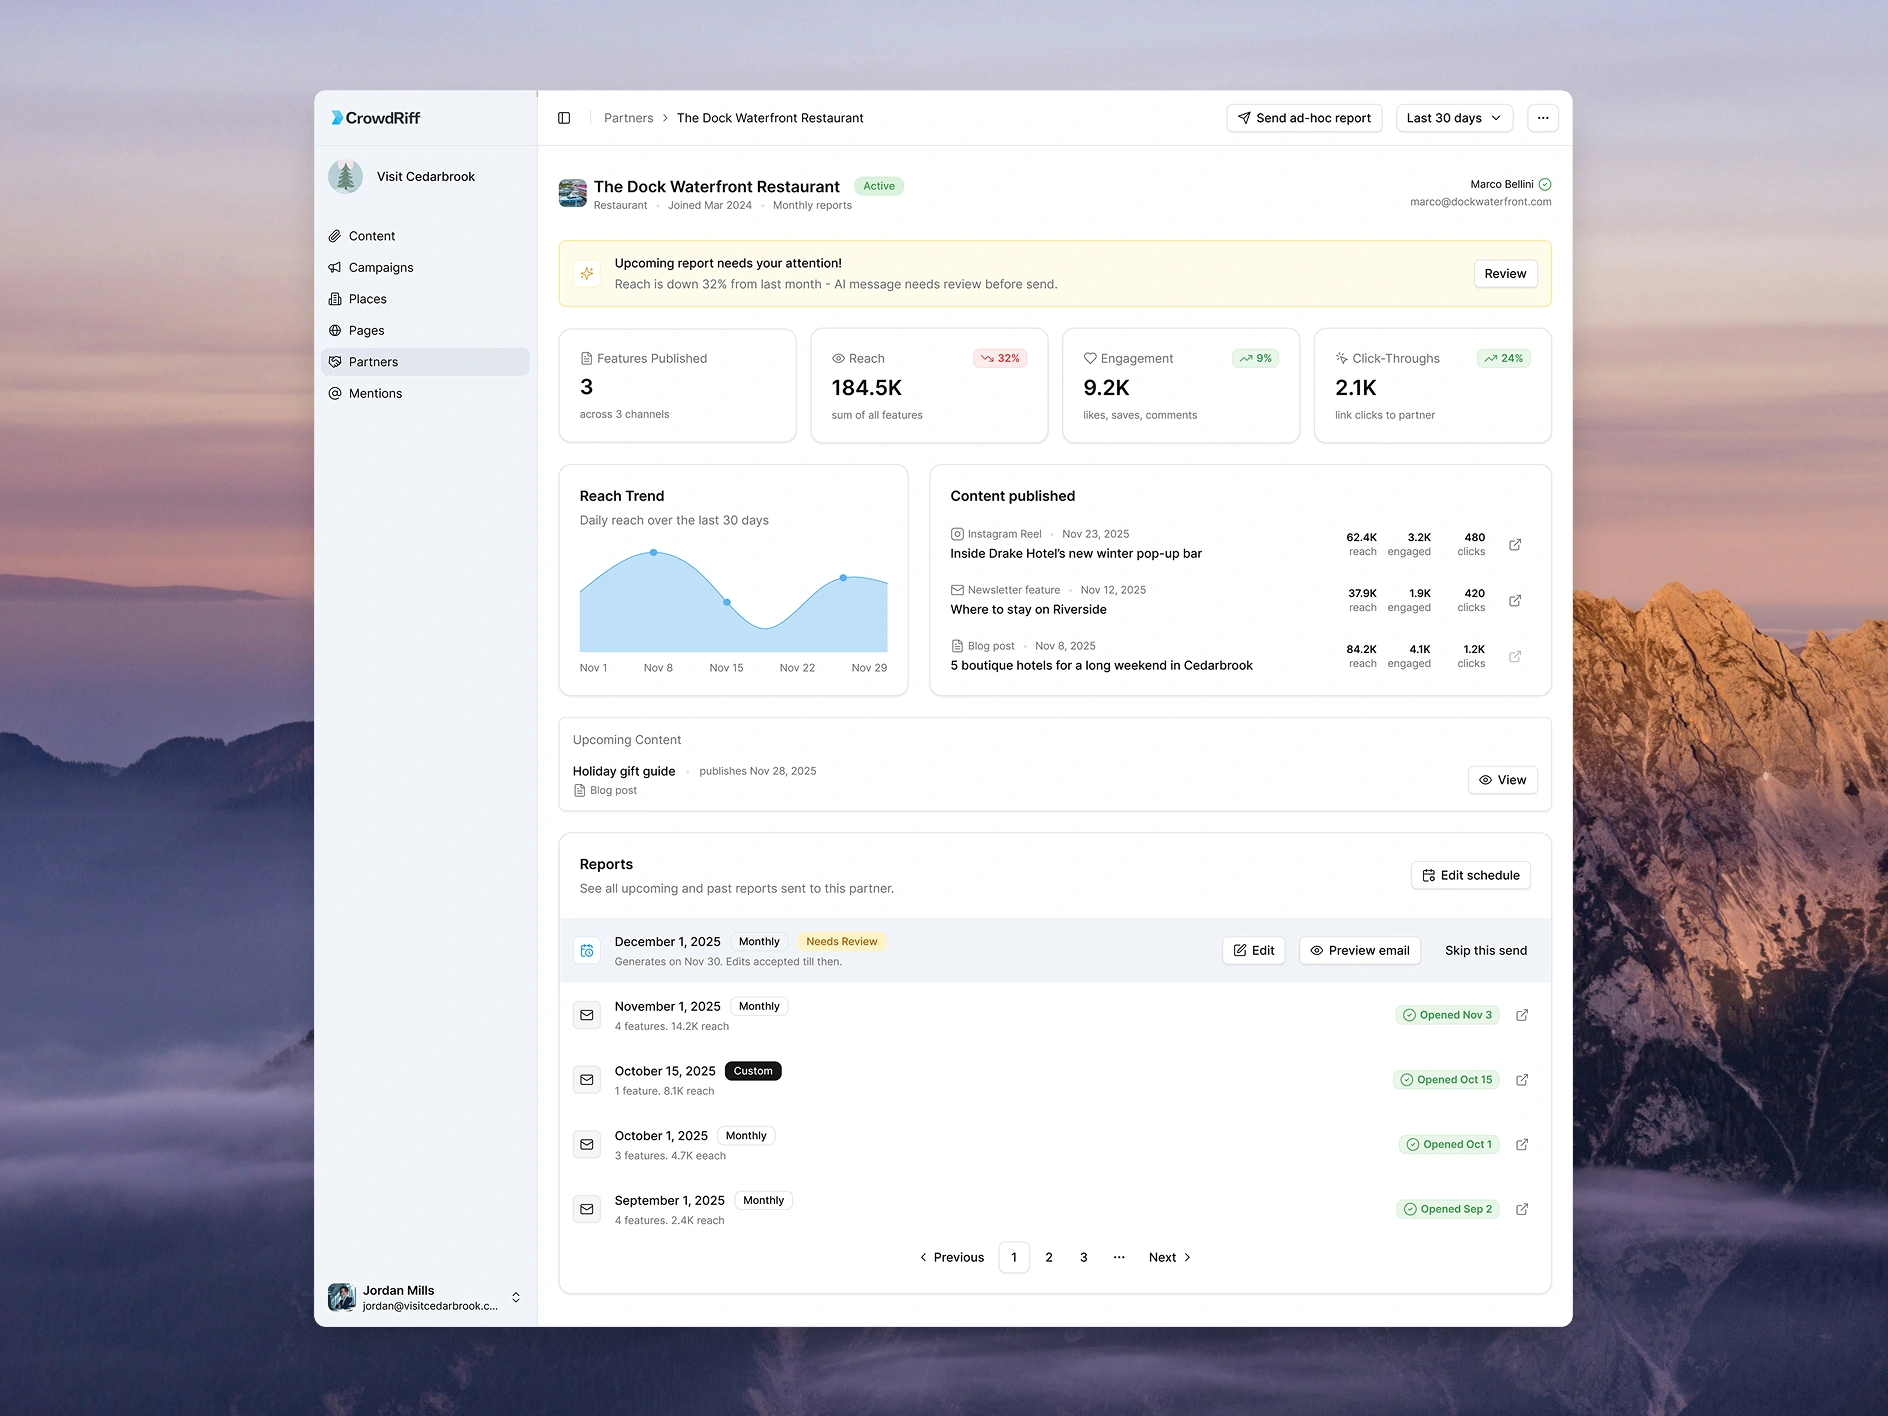Click the Needs Review status tag

click(x=841, y=942)
